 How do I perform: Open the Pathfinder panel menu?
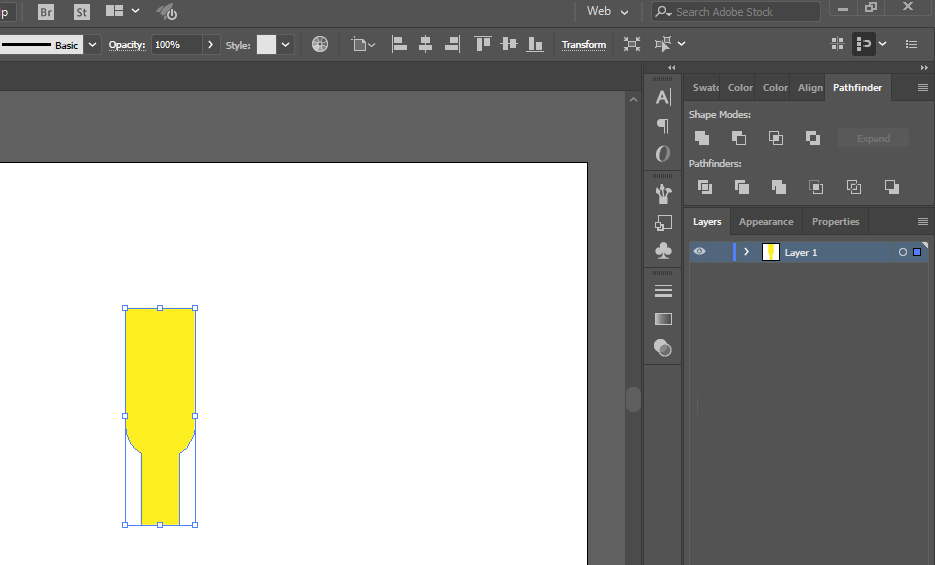tap(922, 88)
